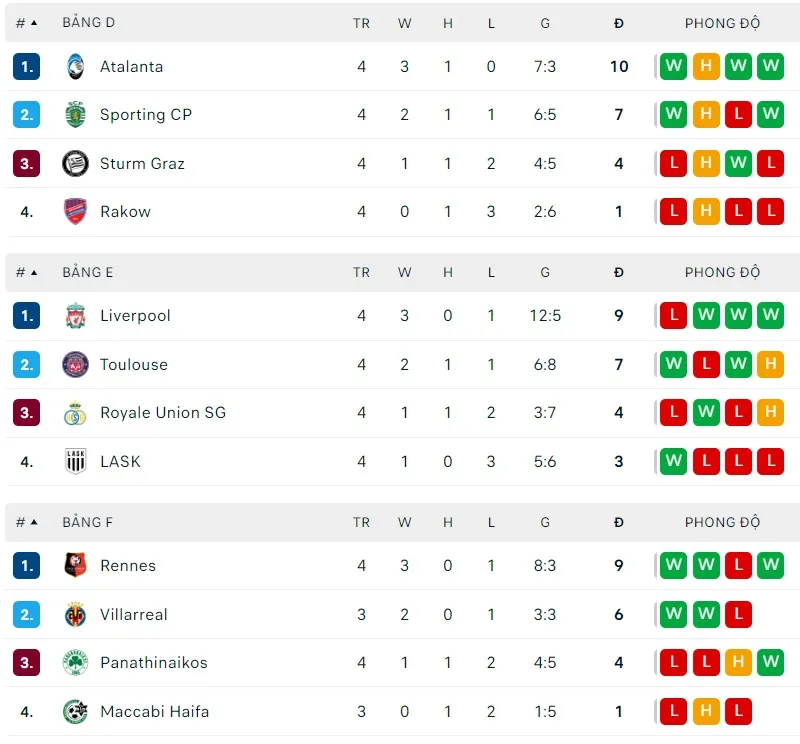The width and height of the screenshot is (800, 744).
Task: Sort Bảng F by rank arrow
Action: coord(34,522)
